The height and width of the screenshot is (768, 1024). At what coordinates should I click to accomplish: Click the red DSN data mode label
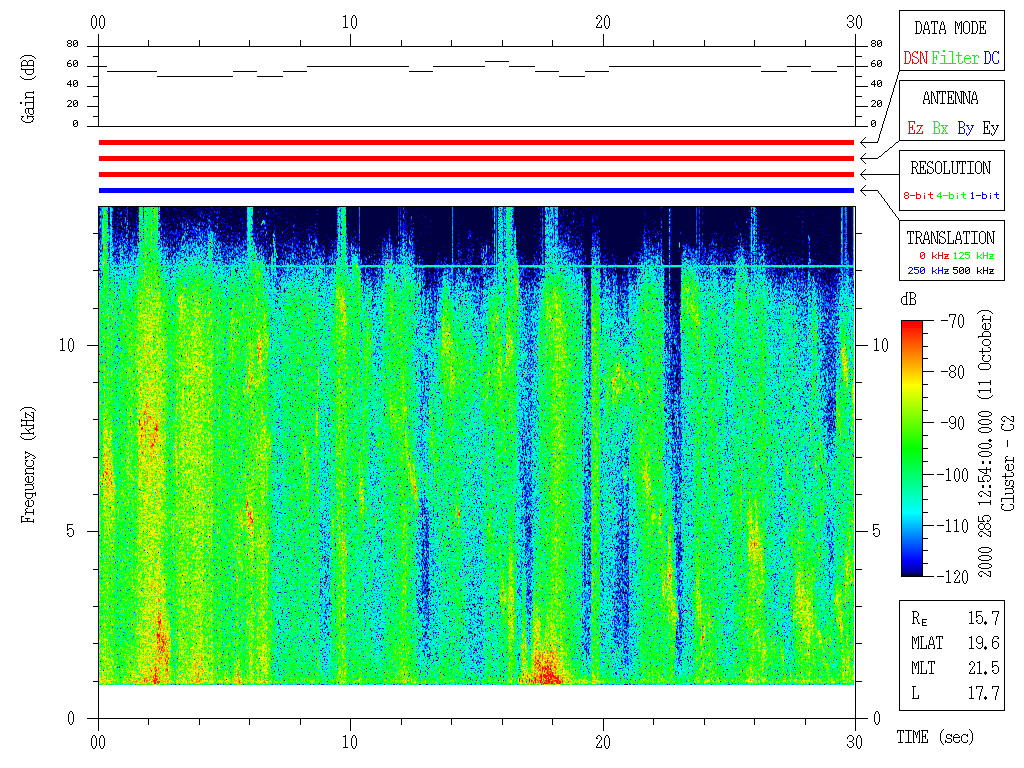coord(915,58)
